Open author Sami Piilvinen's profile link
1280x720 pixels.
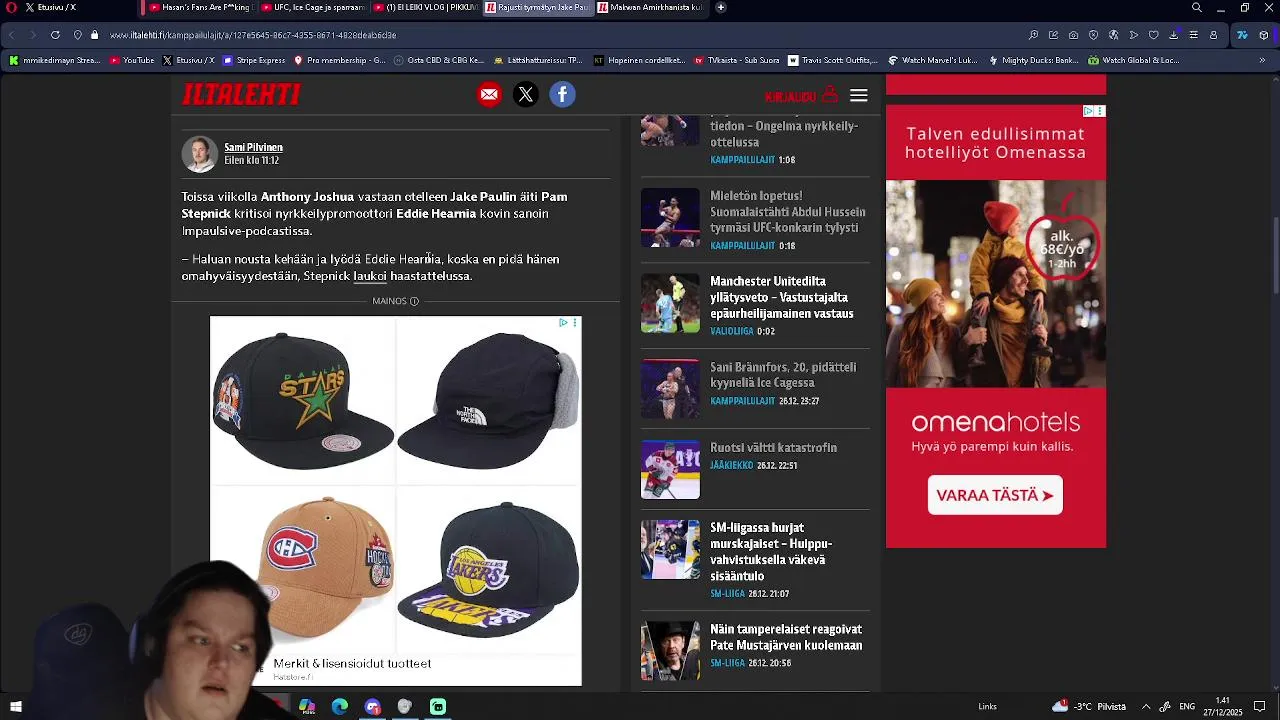tap(253, 147)
